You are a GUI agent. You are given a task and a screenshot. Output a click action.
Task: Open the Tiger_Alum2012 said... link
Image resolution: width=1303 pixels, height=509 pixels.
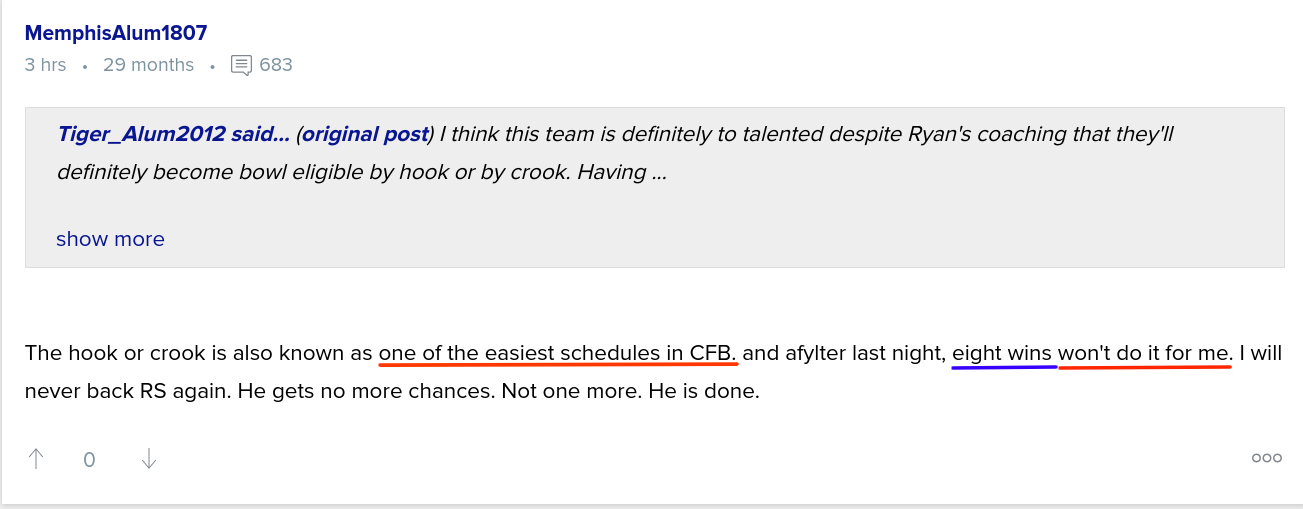click(x=173, y=134)
